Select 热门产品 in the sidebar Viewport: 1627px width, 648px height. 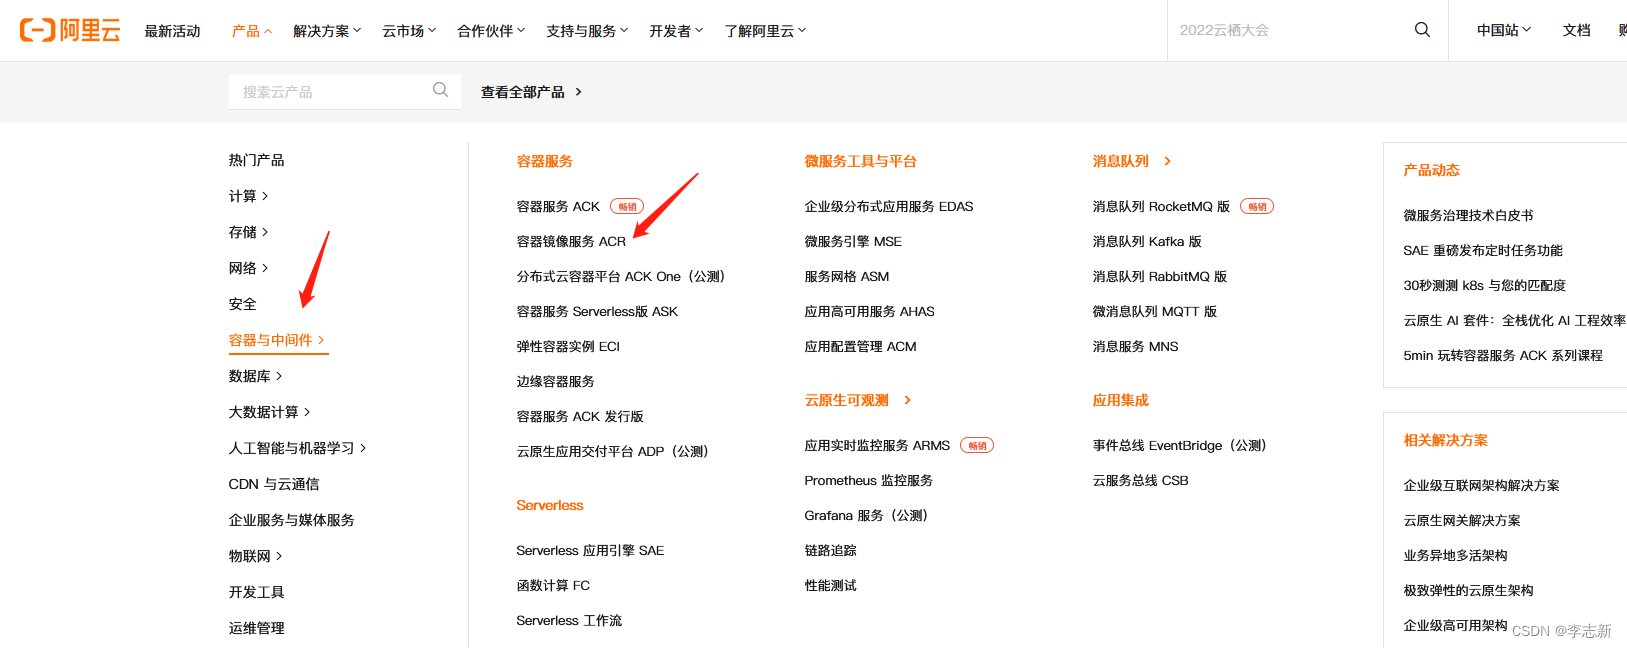tap(256, 160)
